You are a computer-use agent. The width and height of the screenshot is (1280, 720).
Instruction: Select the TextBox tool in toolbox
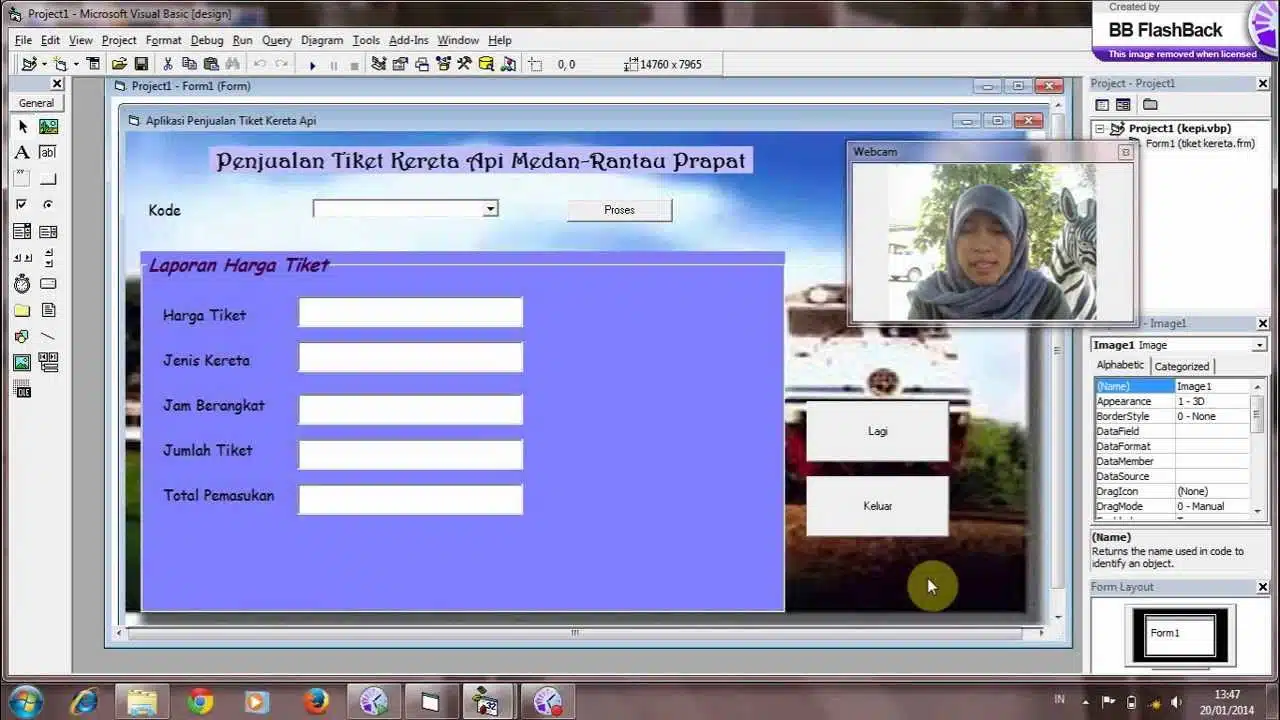47,153
